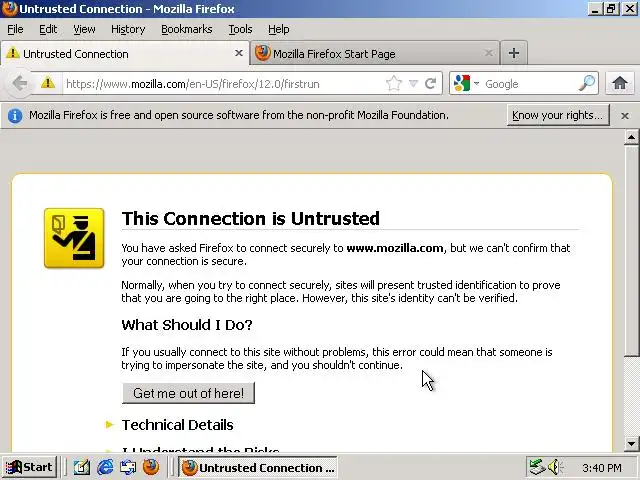
Task: Close the Untrusted Connection tab
Action: (x=239, y=53)
